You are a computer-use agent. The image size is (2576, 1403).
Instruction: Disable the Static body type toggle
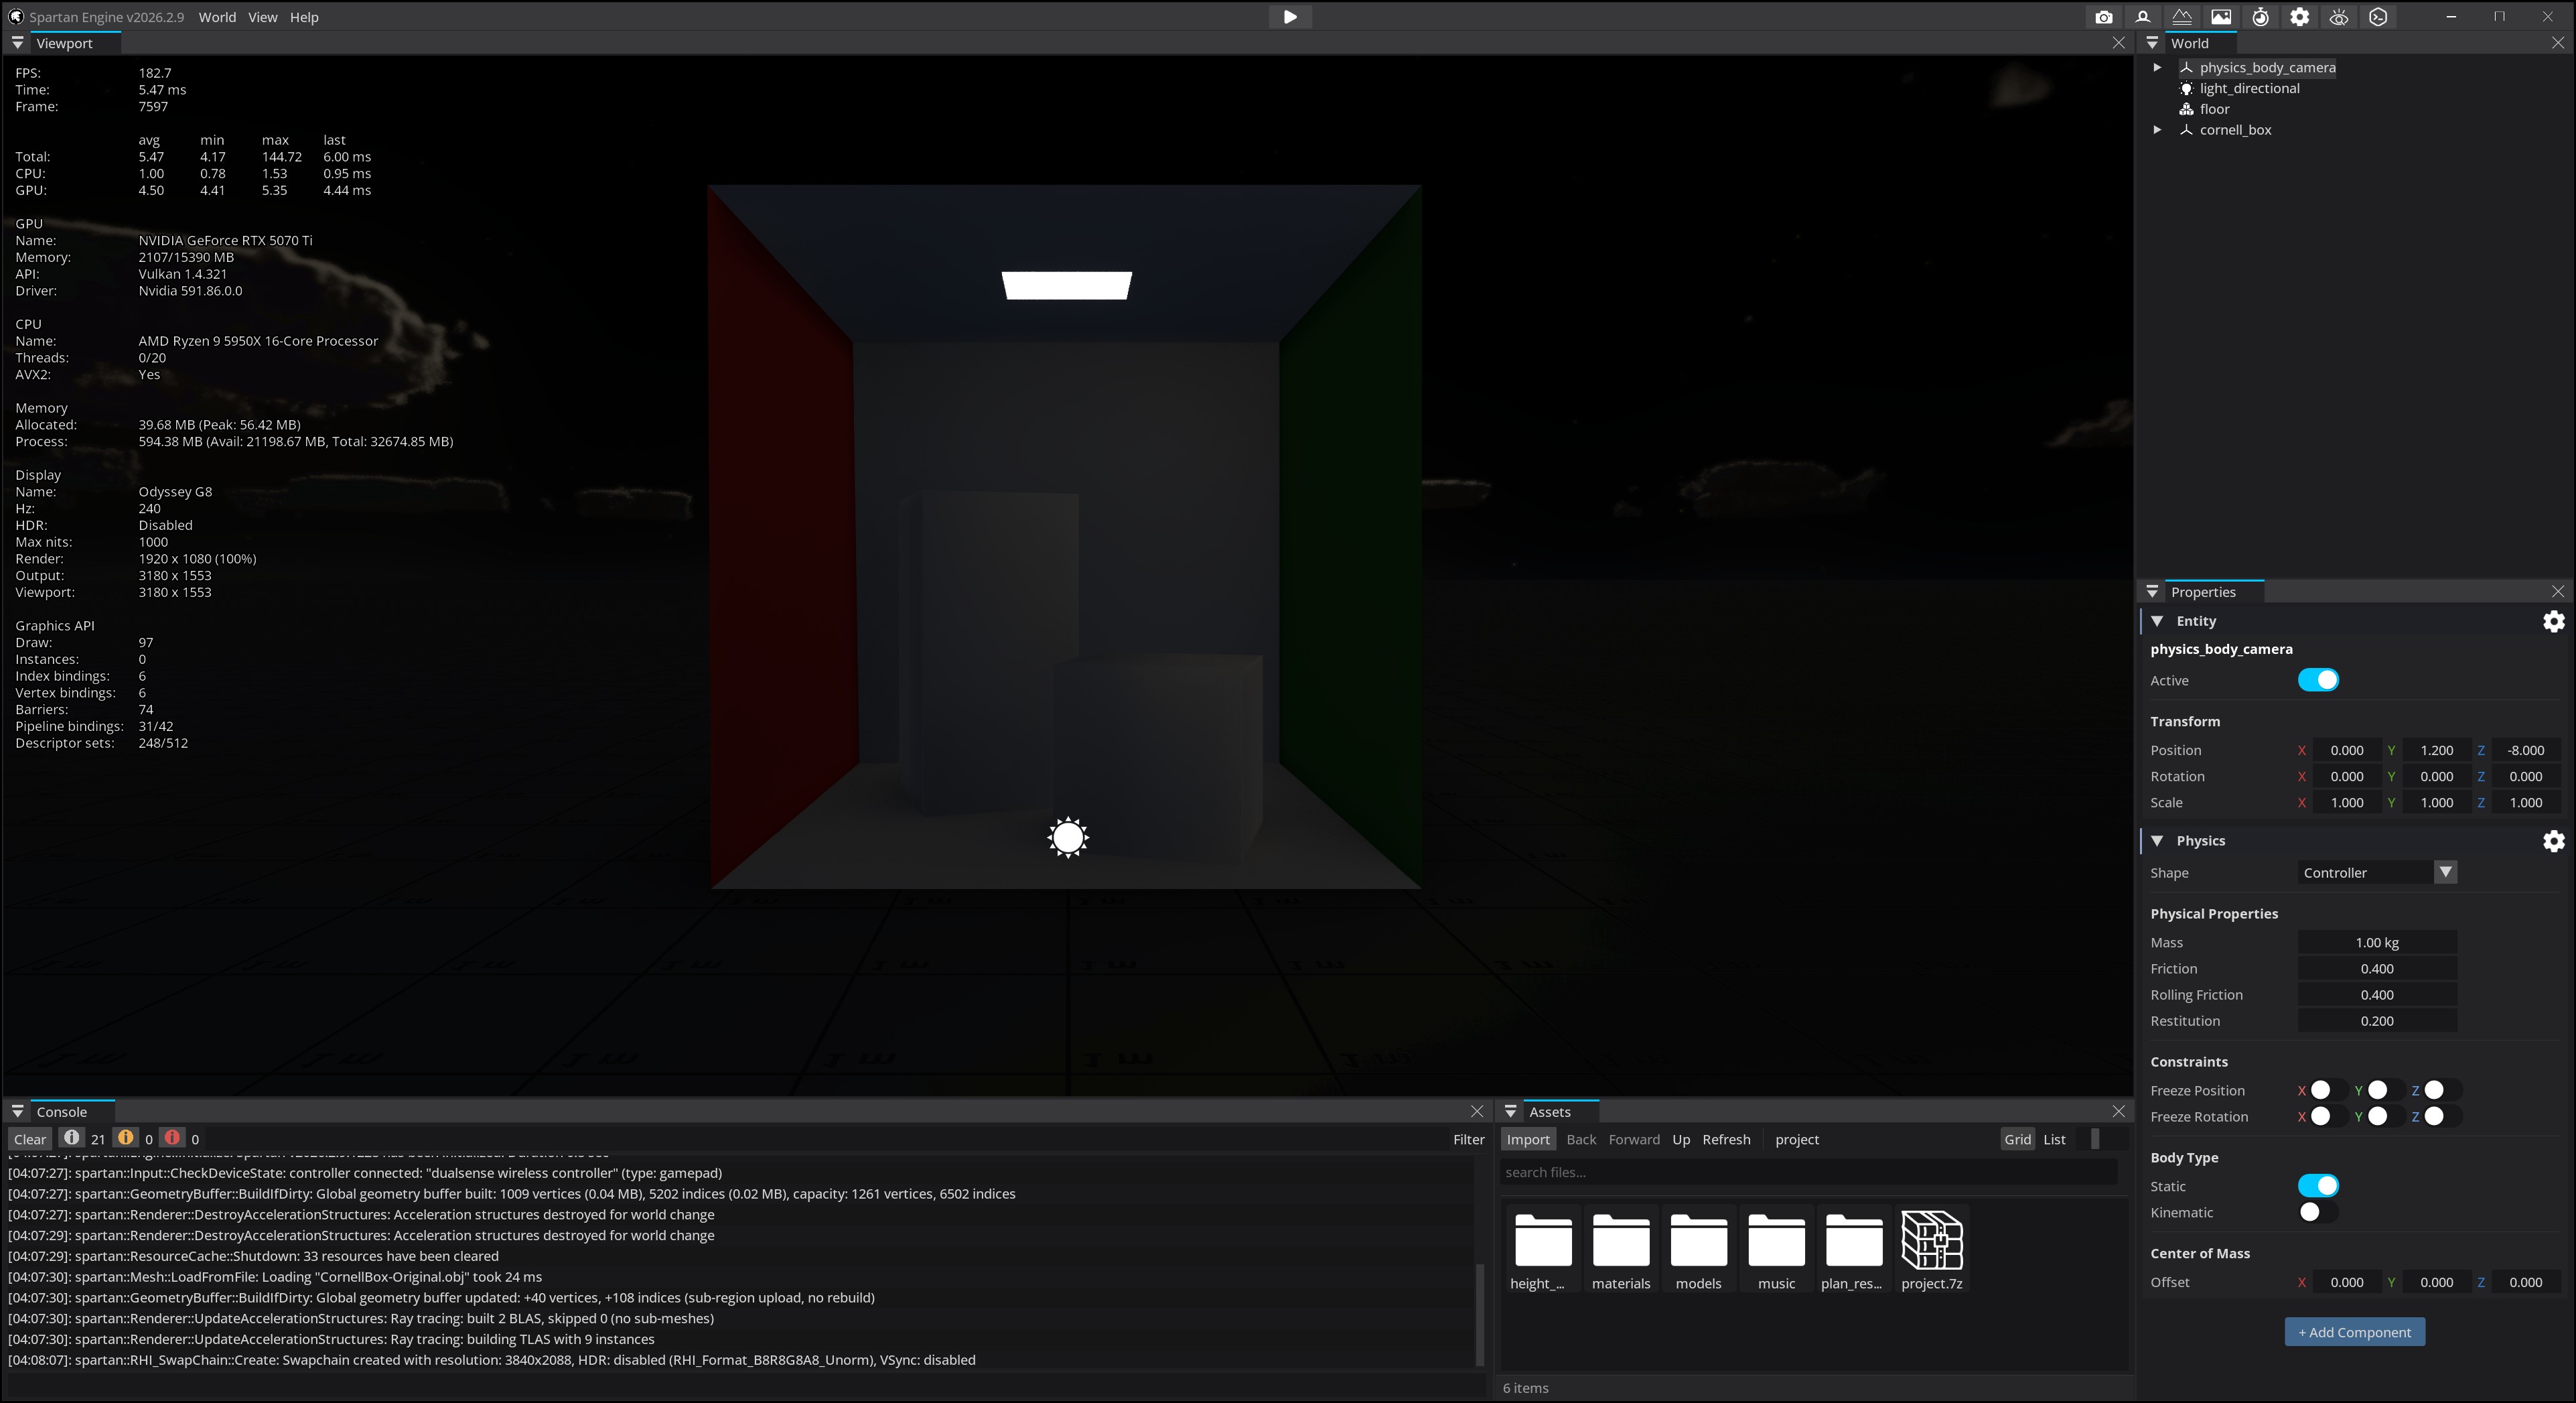[x=2317, y=1186]
